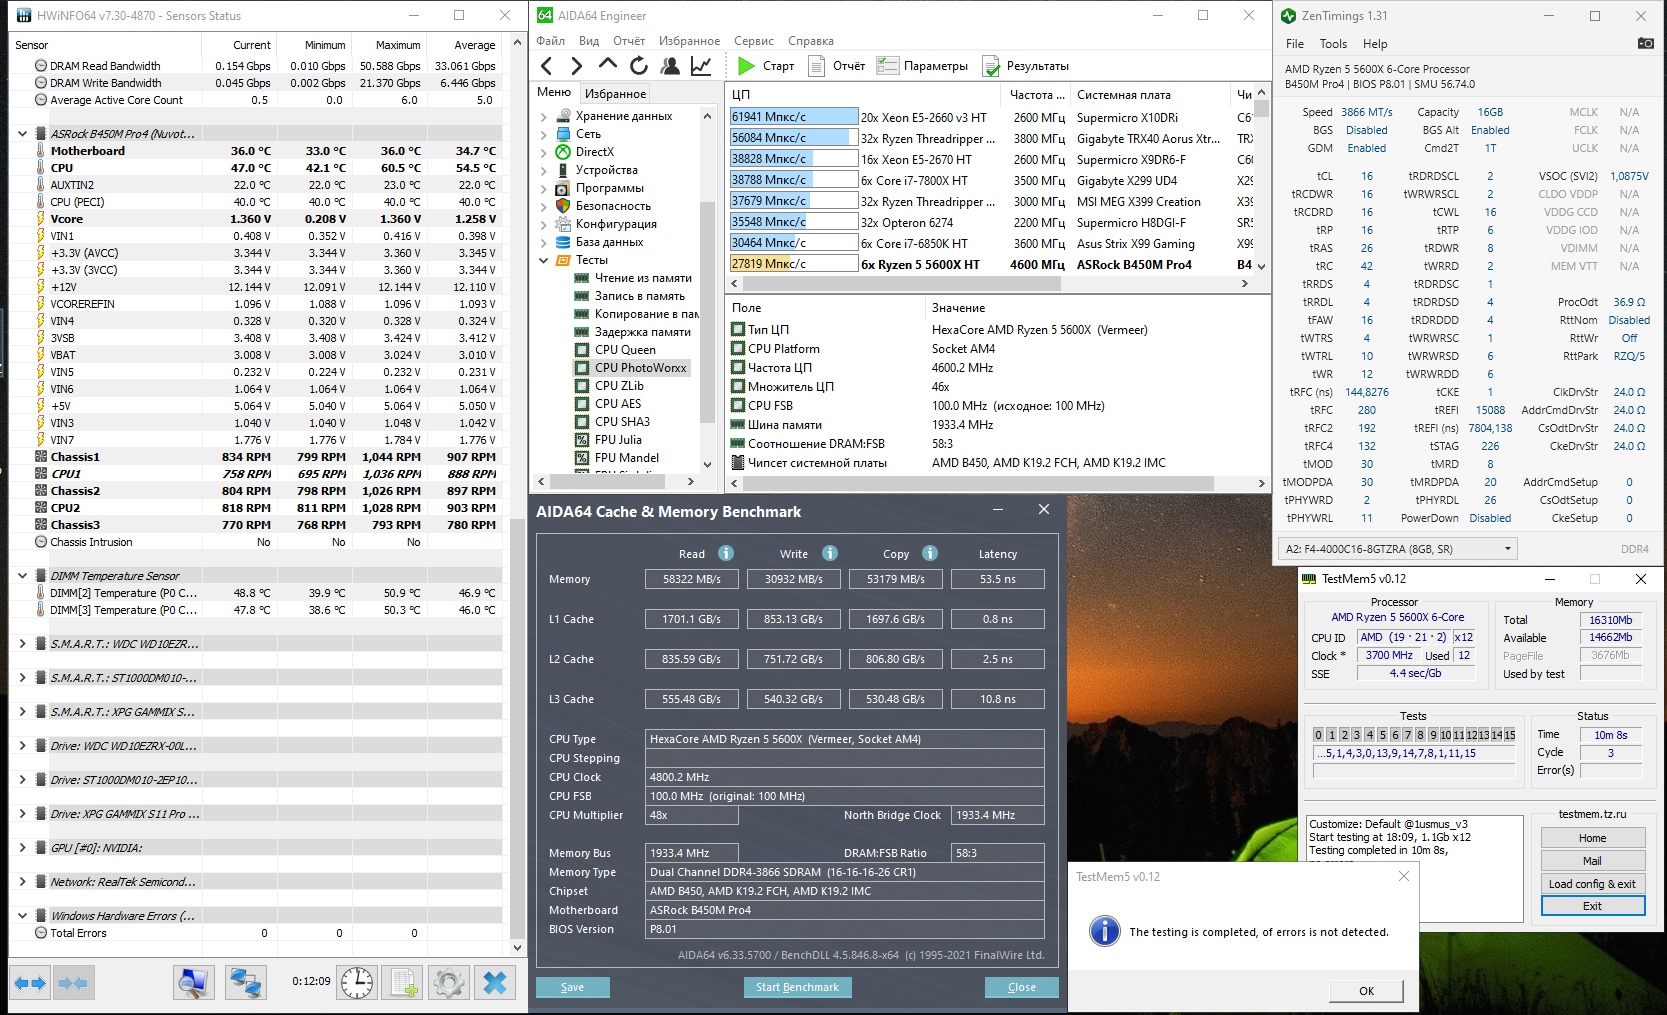Click Save in Cache & Memory Benchmark
The image size is (1667, 1015).
click(572, 987)
